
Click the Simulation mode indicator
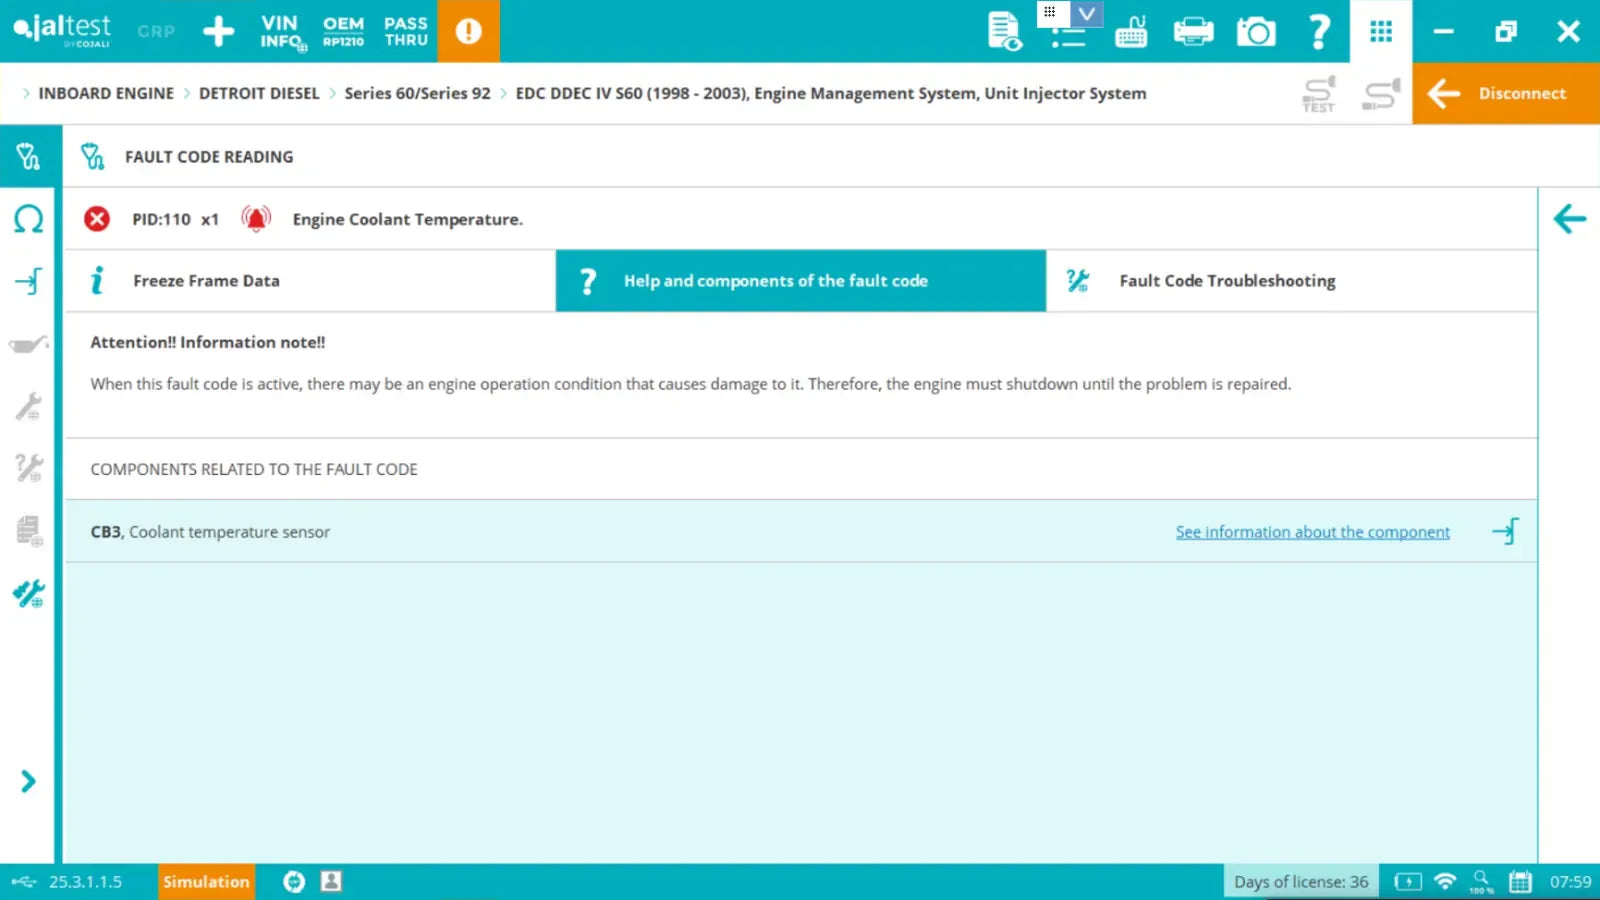click(206, 882)
